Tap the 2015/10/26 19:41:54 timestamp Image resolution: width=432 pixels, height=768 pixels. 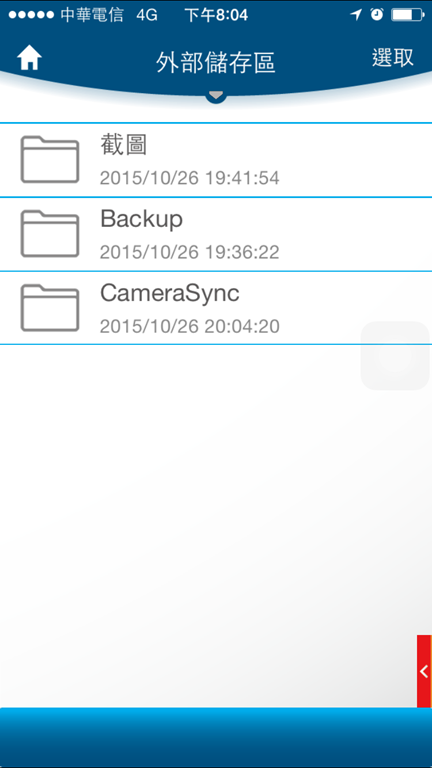click(190, 178)
